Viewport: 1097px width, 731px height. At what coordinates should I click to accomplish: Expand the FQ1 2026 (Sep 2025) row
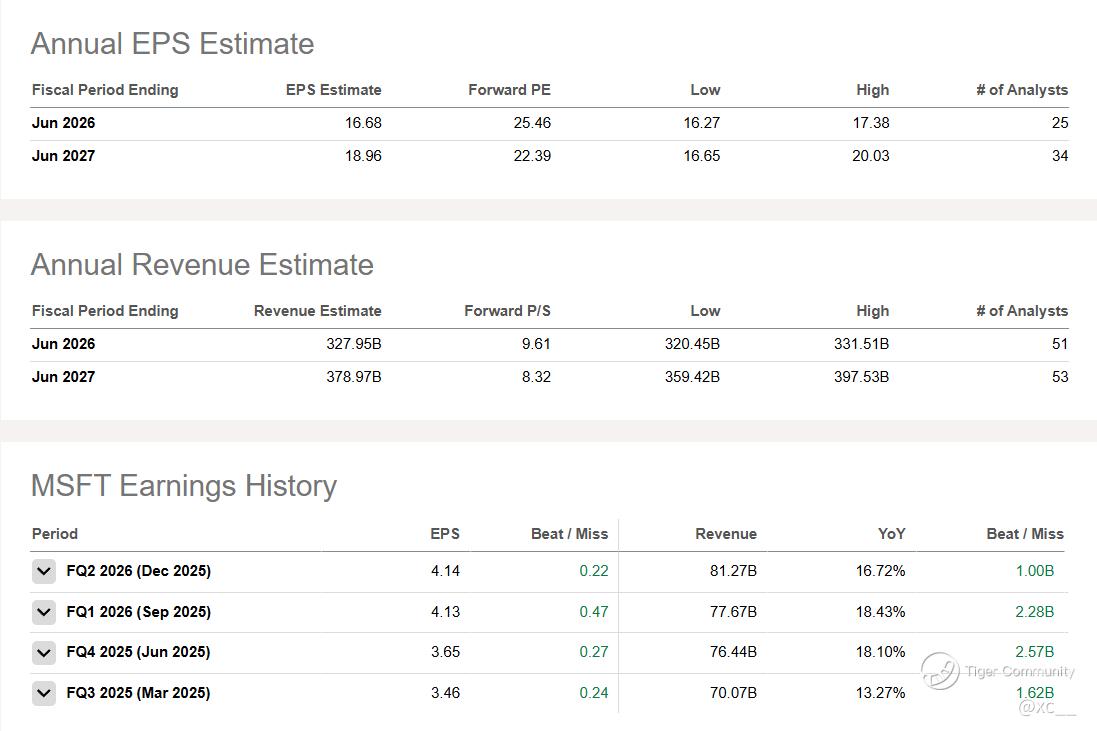click(x=43, y=612)
